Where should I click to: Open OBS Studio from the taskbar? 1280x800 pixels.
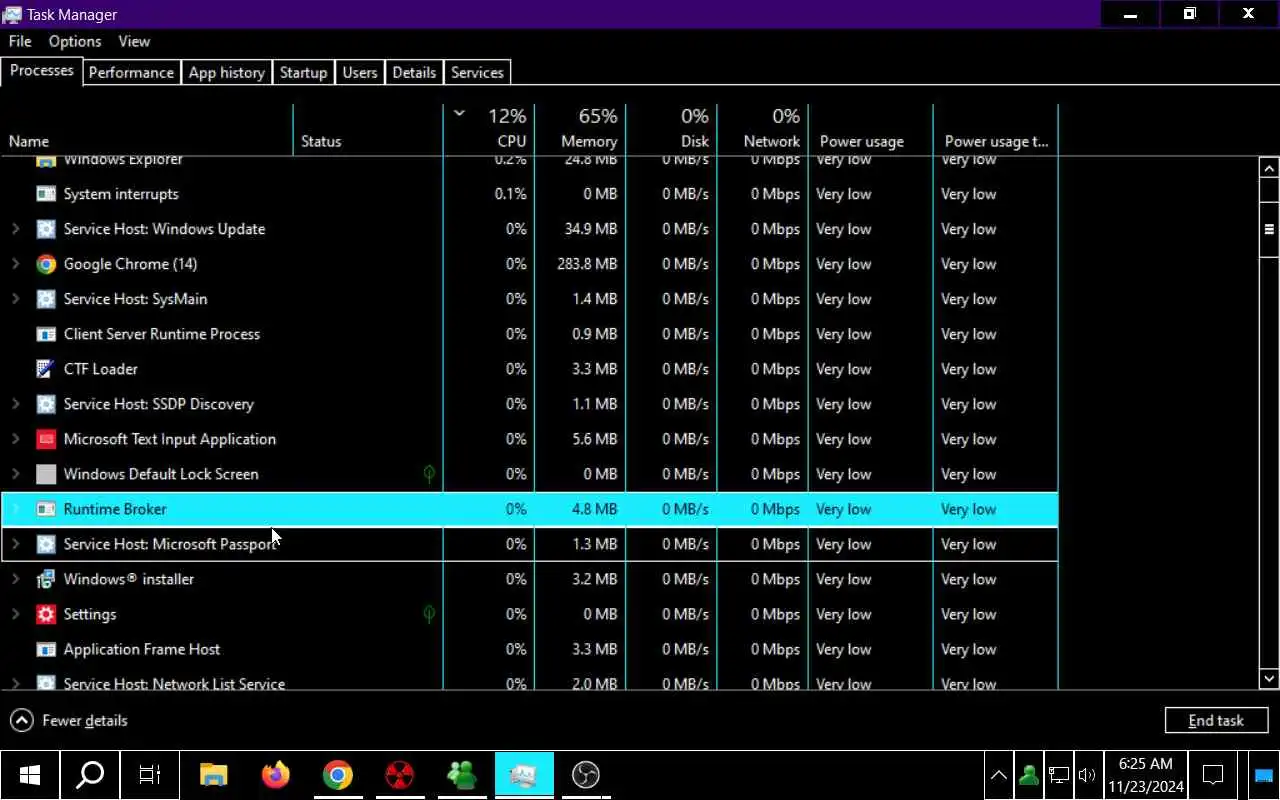(x=586, y=775)
